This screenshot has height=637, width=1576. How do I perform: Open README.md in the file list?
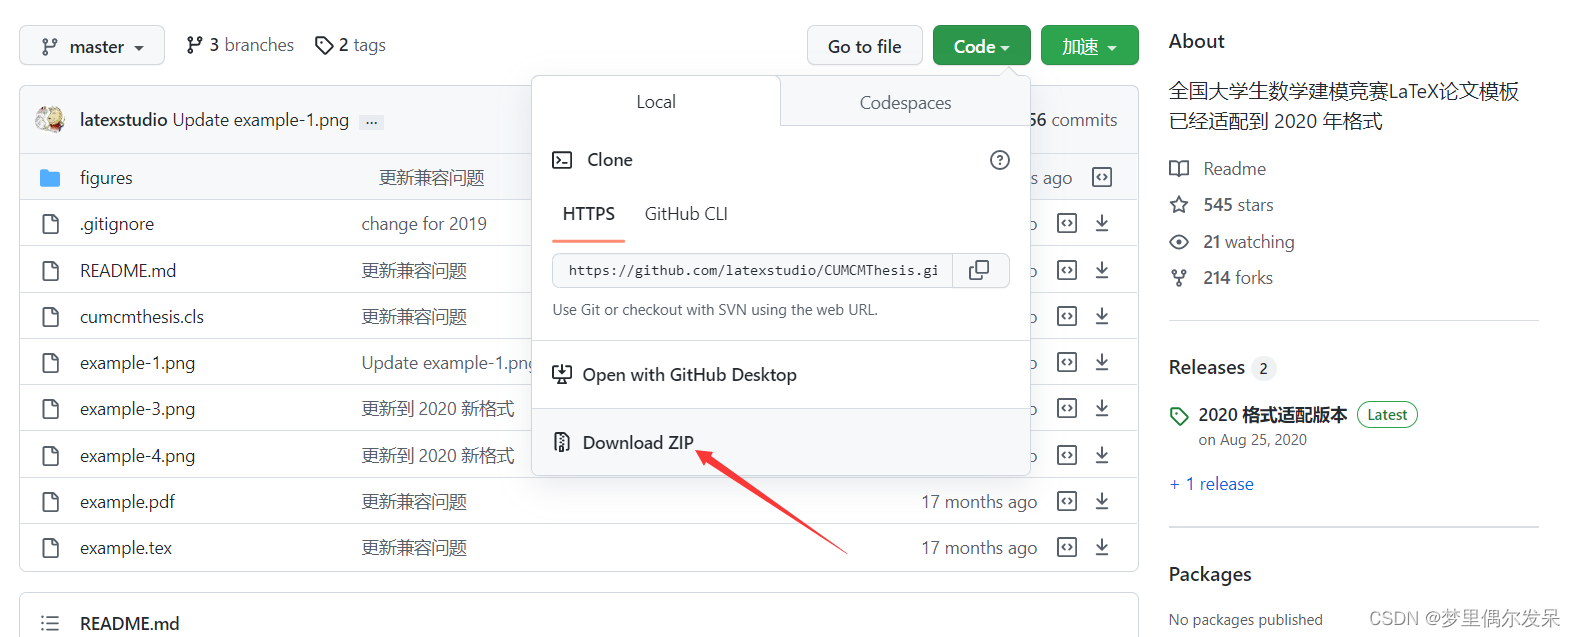tap(128, 270)
